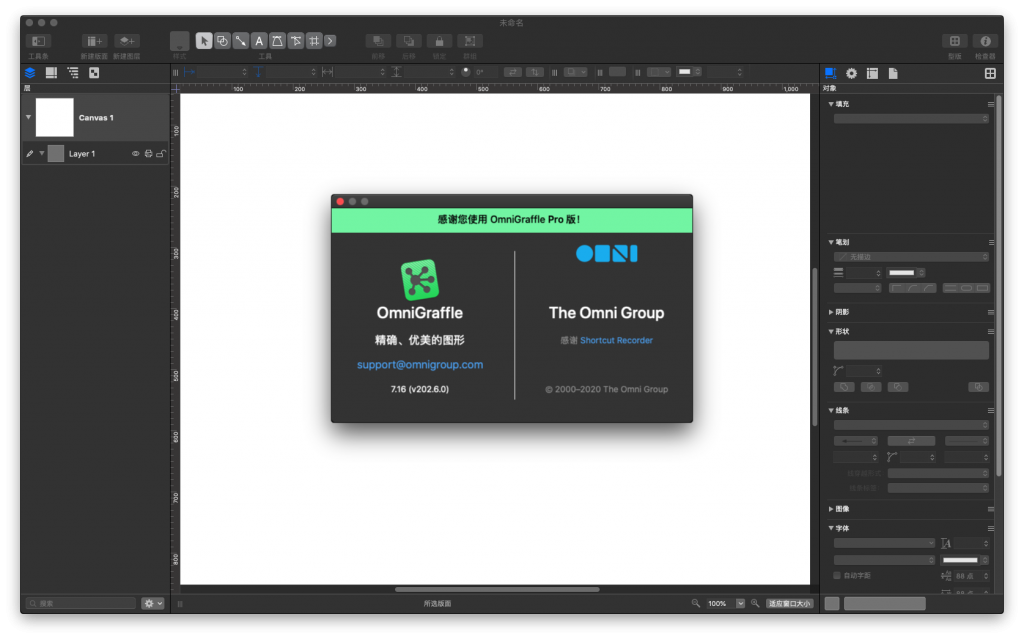Click the flip vertical button
Image resolution: width=1024 pixels, height=639 pixels.
[535, 73]
